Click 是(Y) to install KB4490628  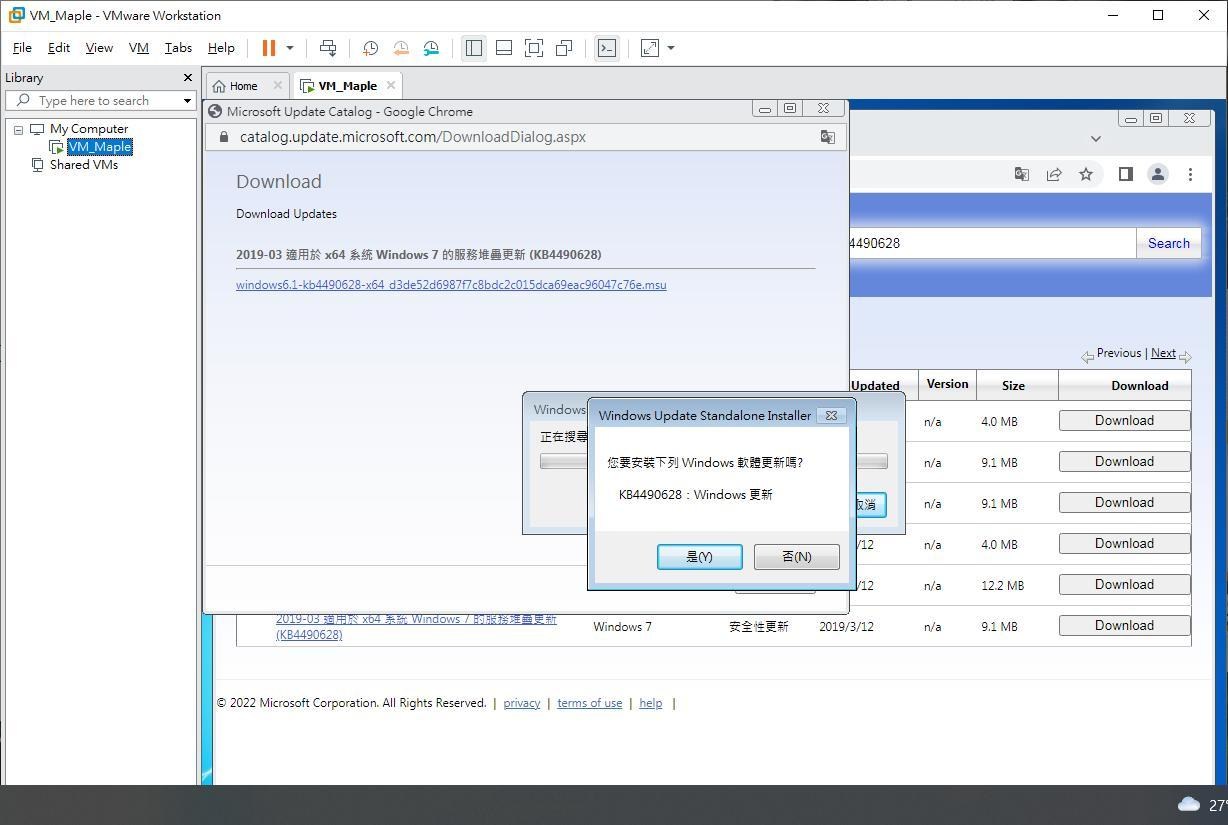click(699, 556)
